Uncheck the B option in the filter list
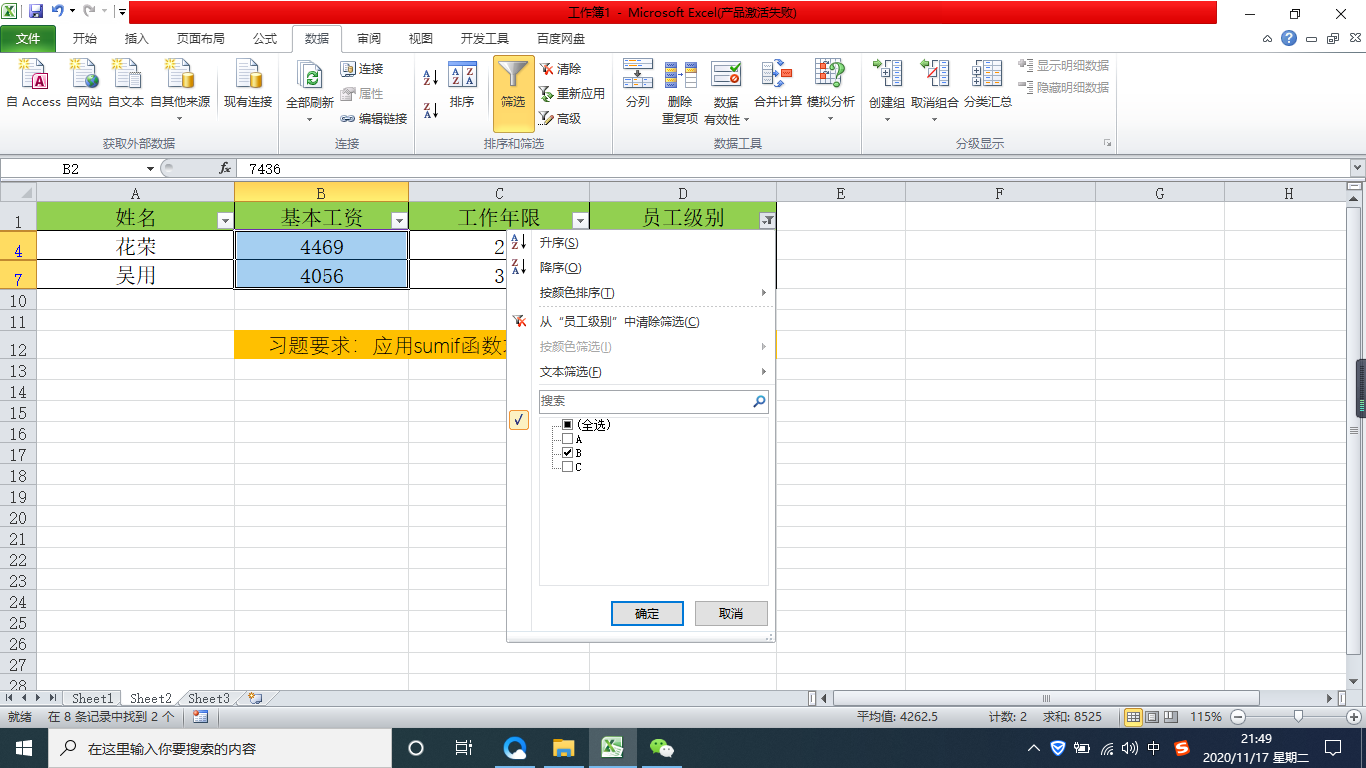Image resolution: width=1366 pixels, height=768 pixels. click(x=568, y=453)
